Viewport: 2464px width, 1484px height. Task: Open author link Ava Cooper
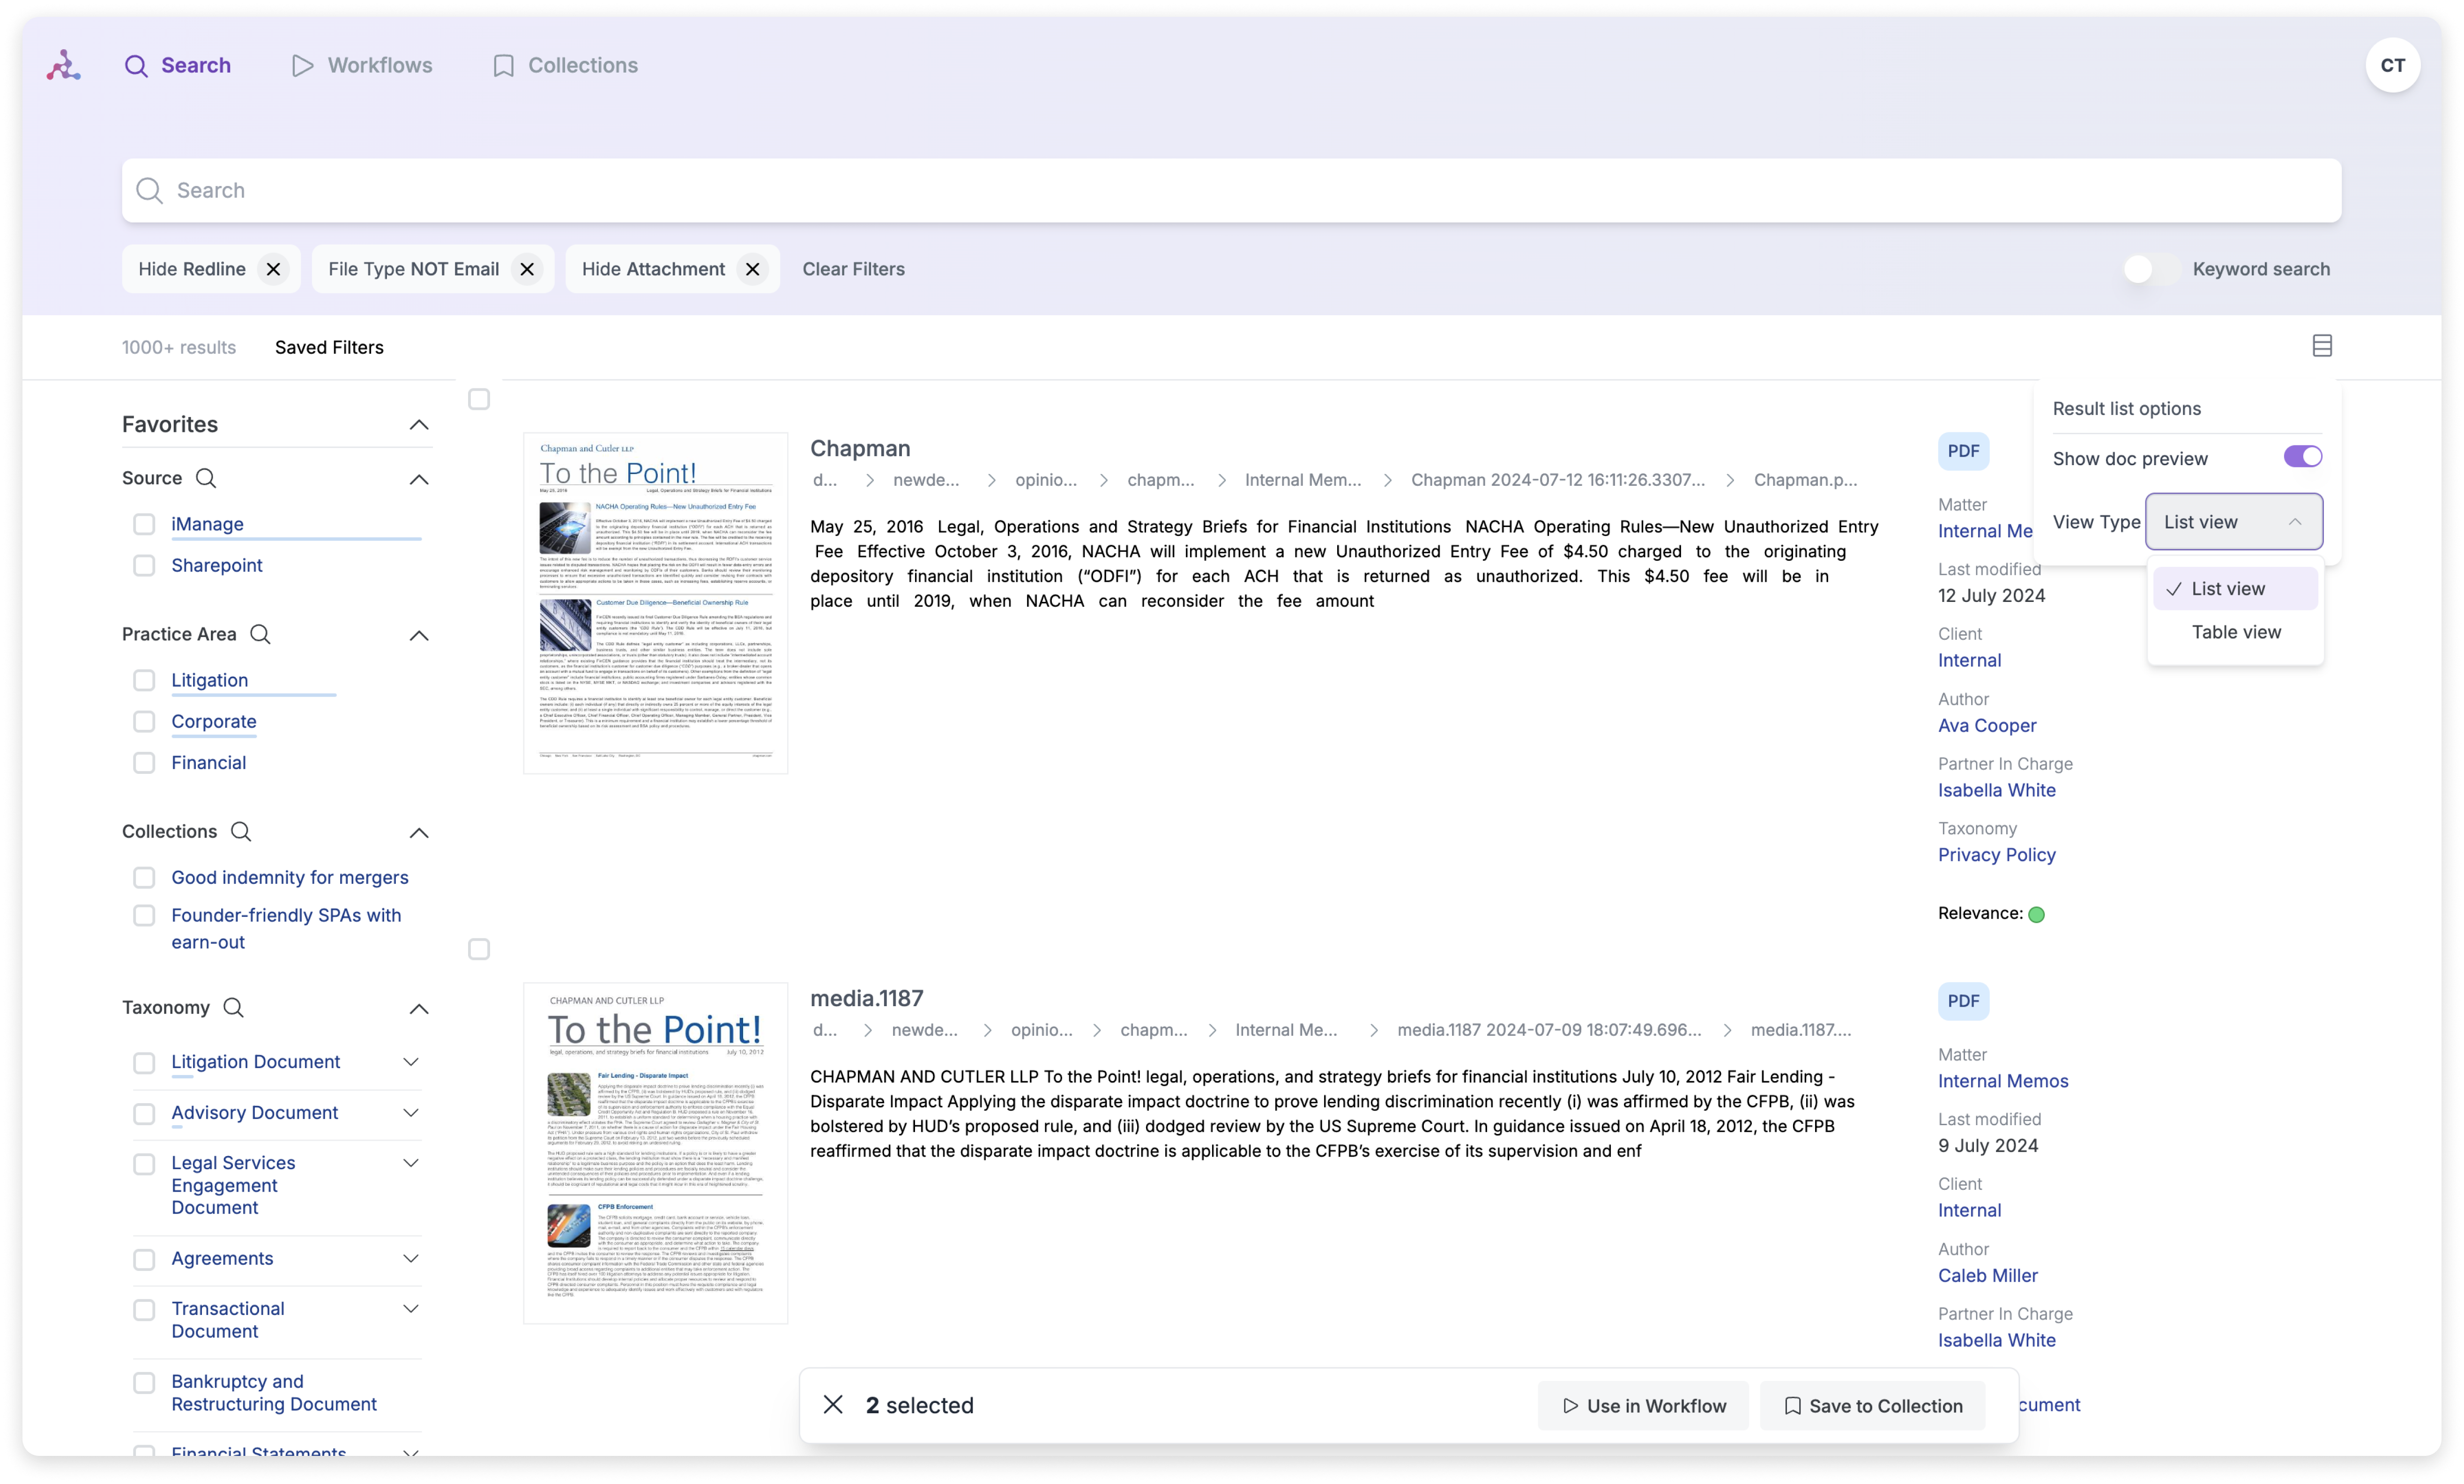1986,725
